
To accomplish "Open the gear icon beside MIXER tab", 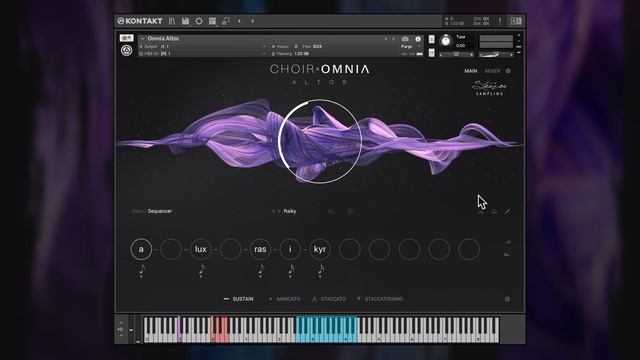I will click(508, 71).
